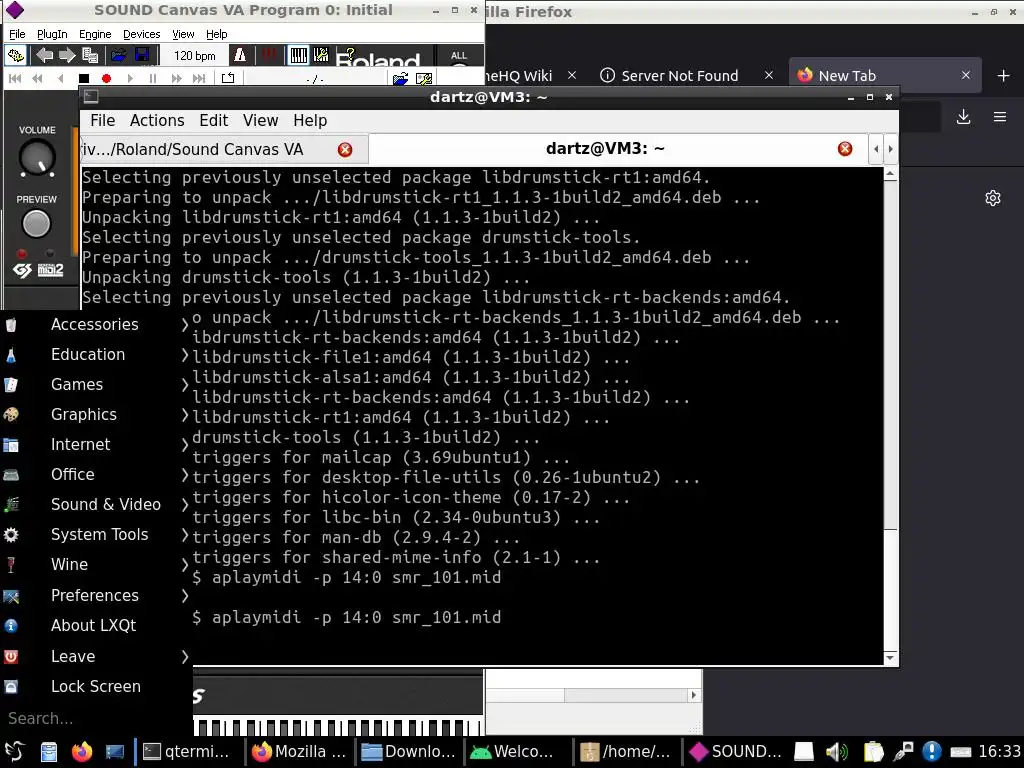The image size is (1024, 768).
Task: Click the pause transport button
Action: click(x=153, y=78)
